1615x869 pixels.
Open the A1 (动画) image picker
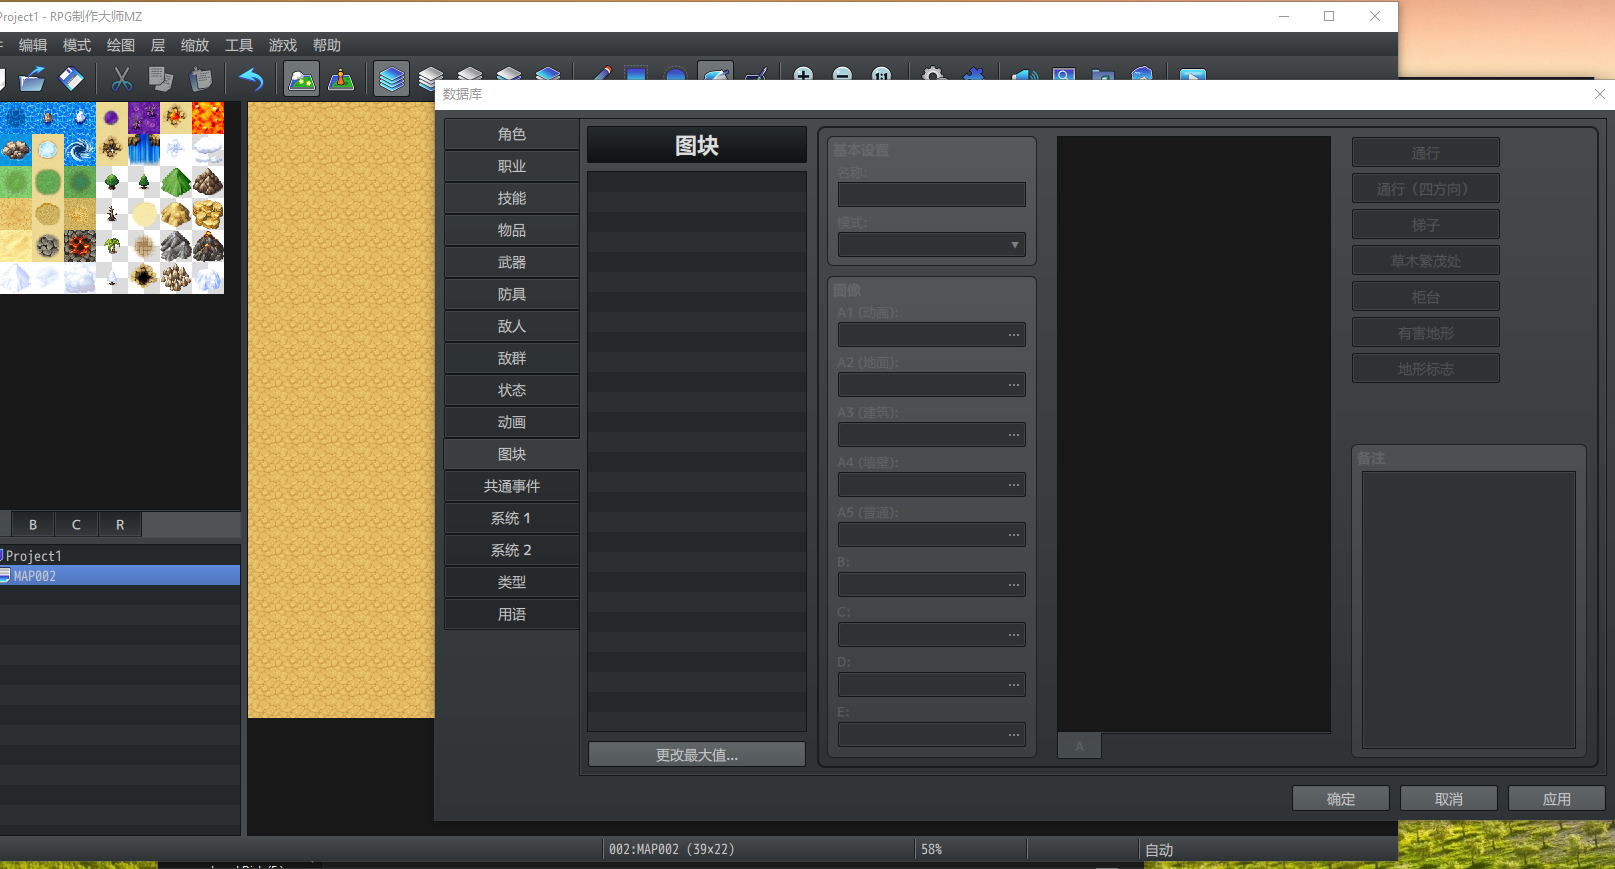click(1014, 335)
